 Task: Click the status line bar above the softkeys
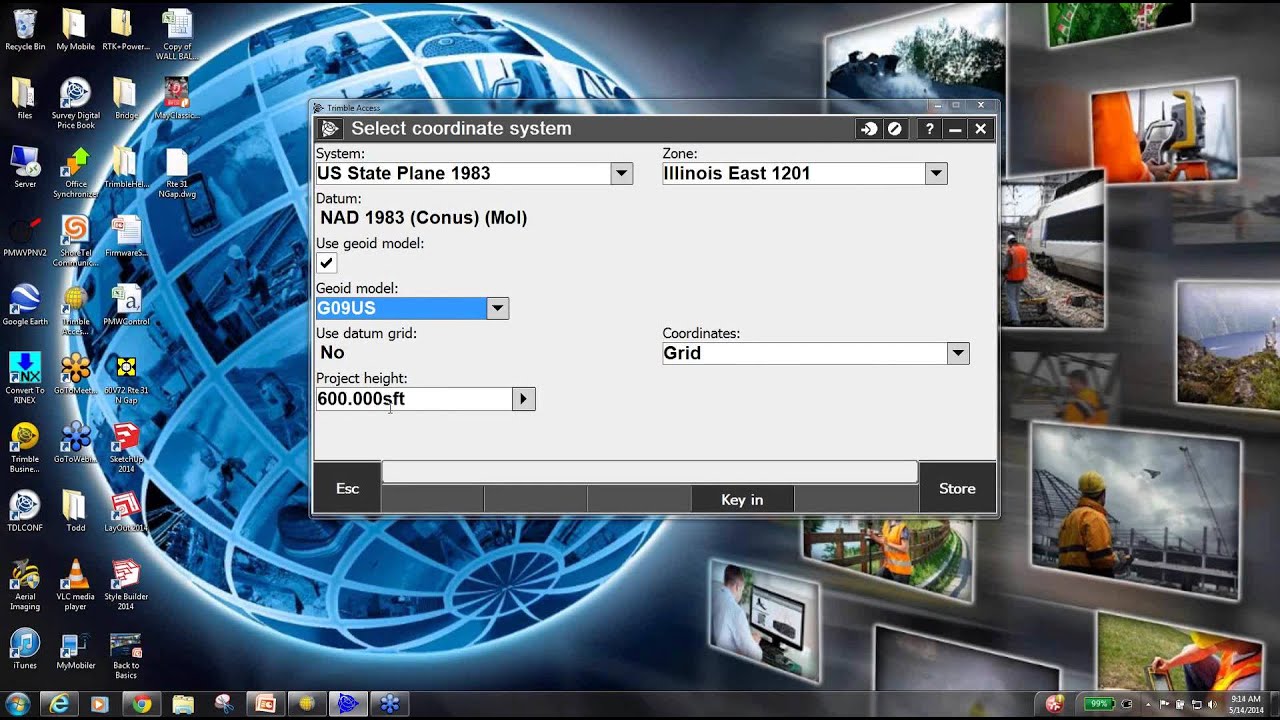[x=649, y=472]
